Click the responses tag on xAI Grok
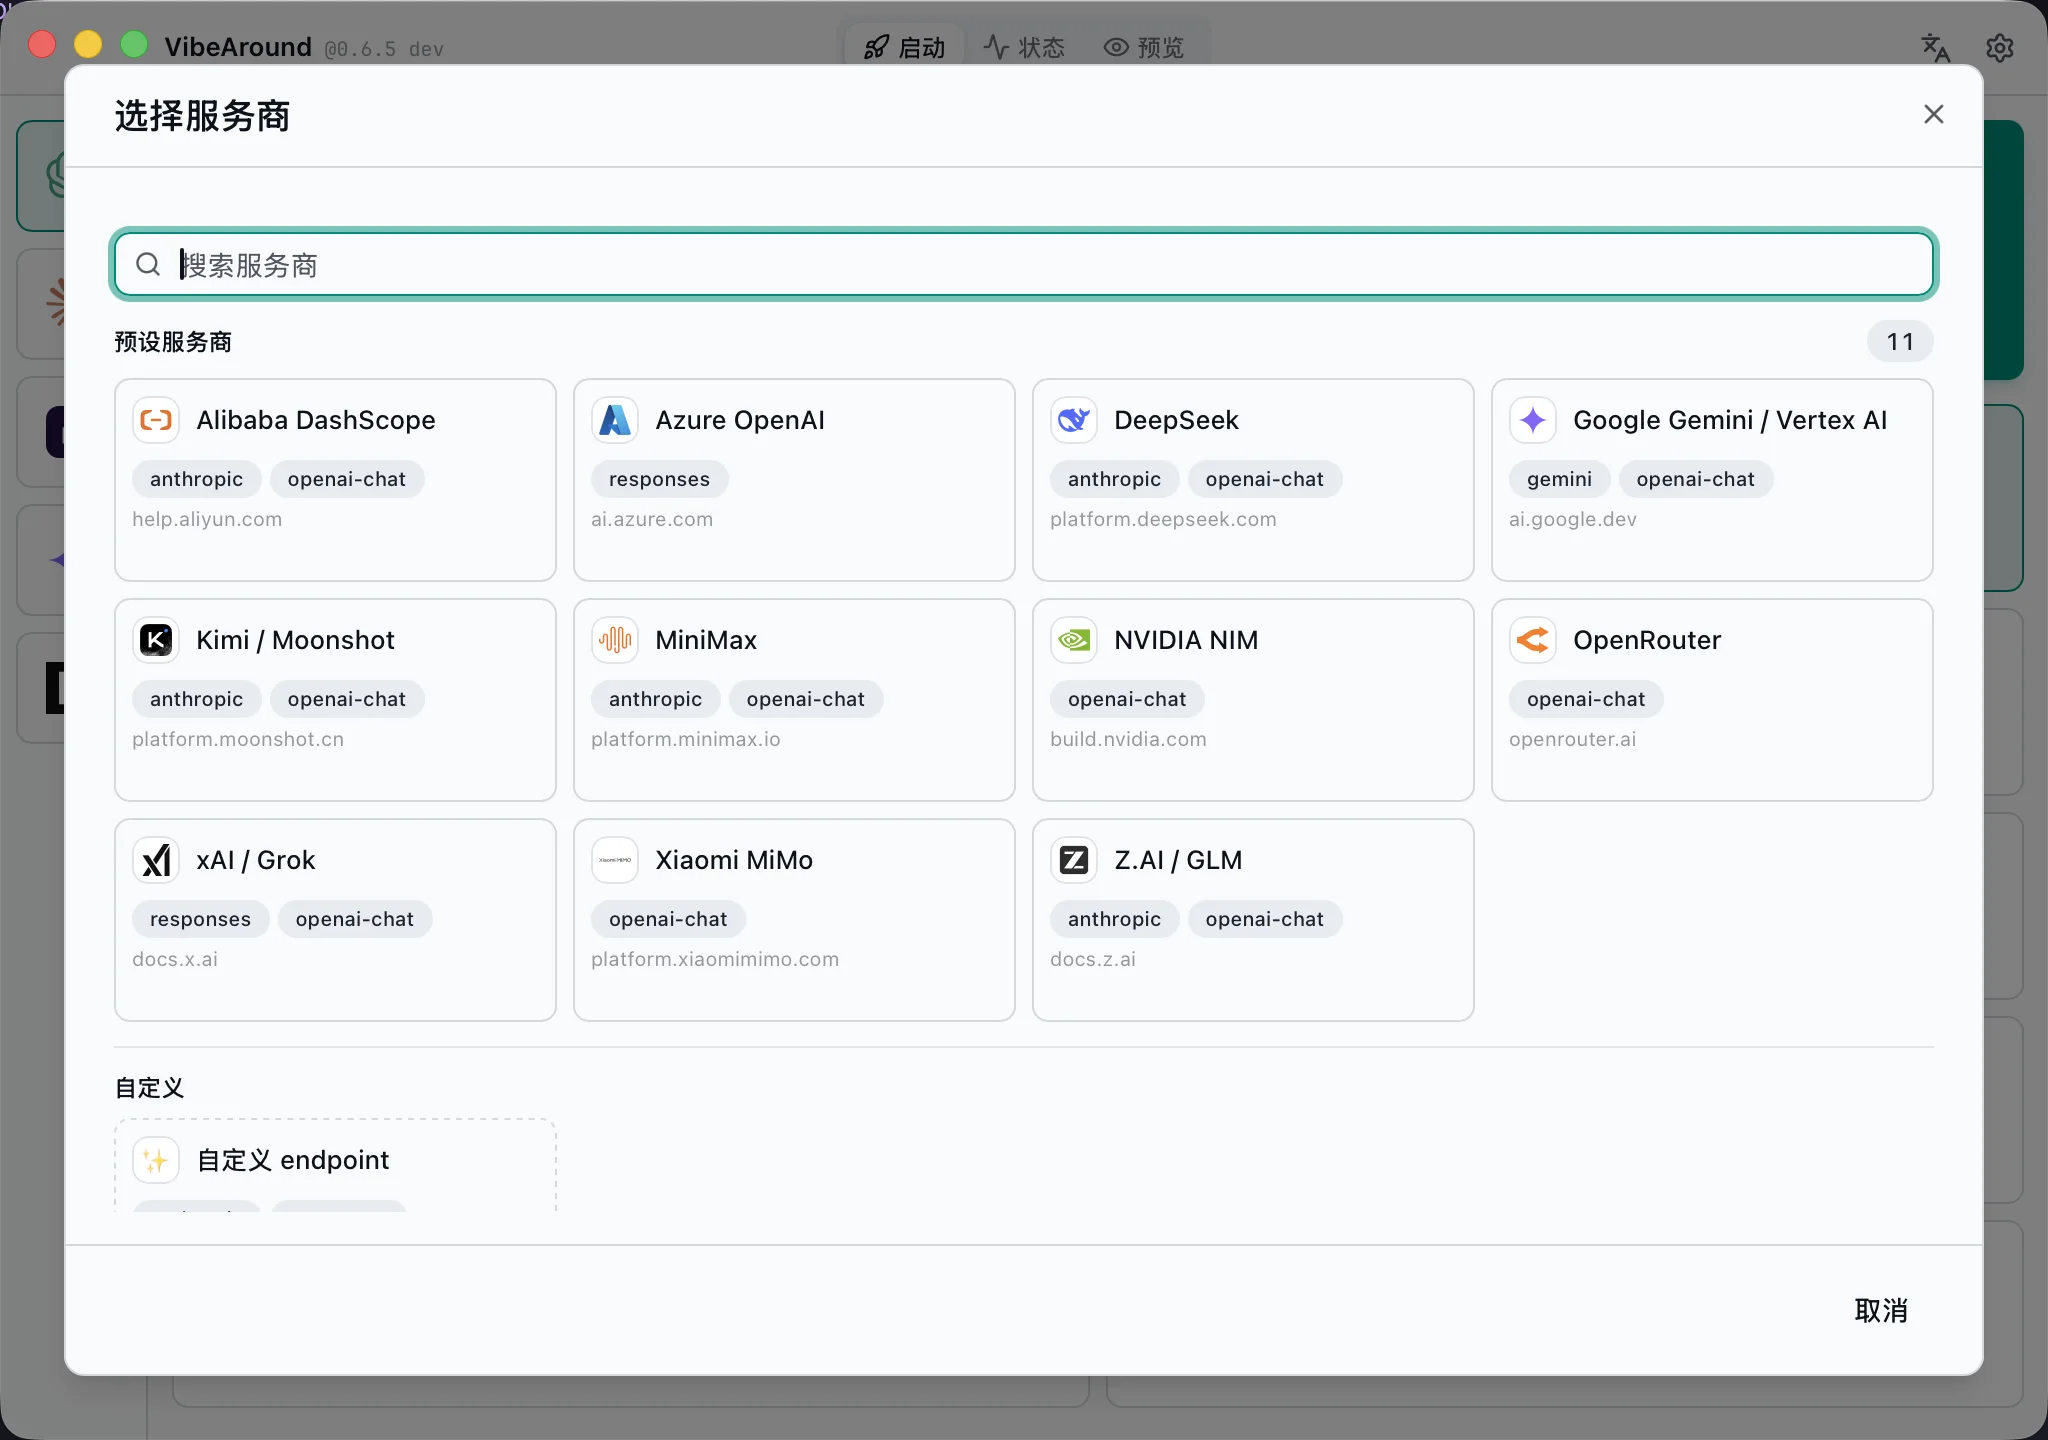Screen dimensions: 2048x1440 [x=201, y=919]
